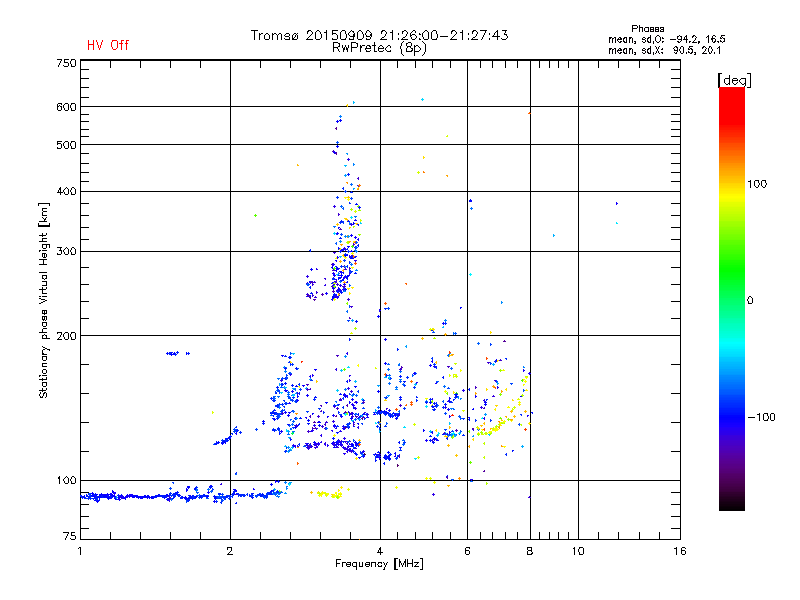Click the colorbar tick label '-100'
The image size is (800, 600).
pyautogui.click(x=761, y=417)
